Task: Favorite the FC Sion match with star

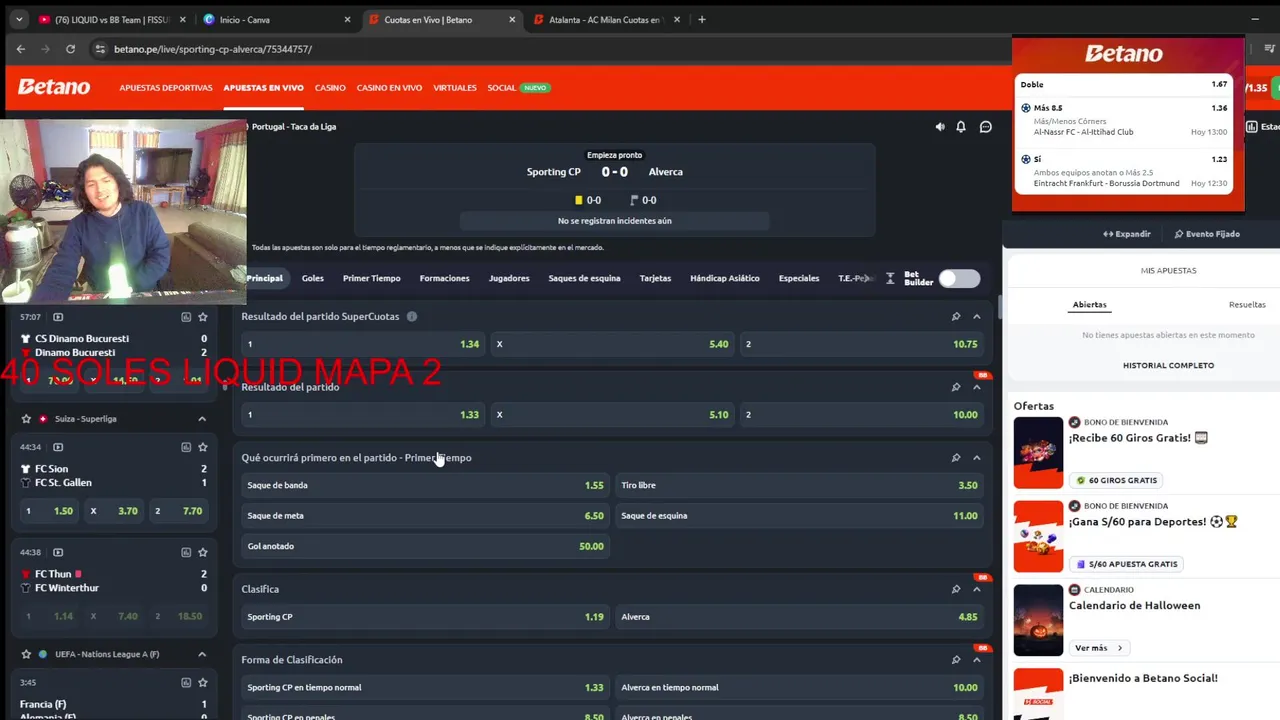Action: 203,447
